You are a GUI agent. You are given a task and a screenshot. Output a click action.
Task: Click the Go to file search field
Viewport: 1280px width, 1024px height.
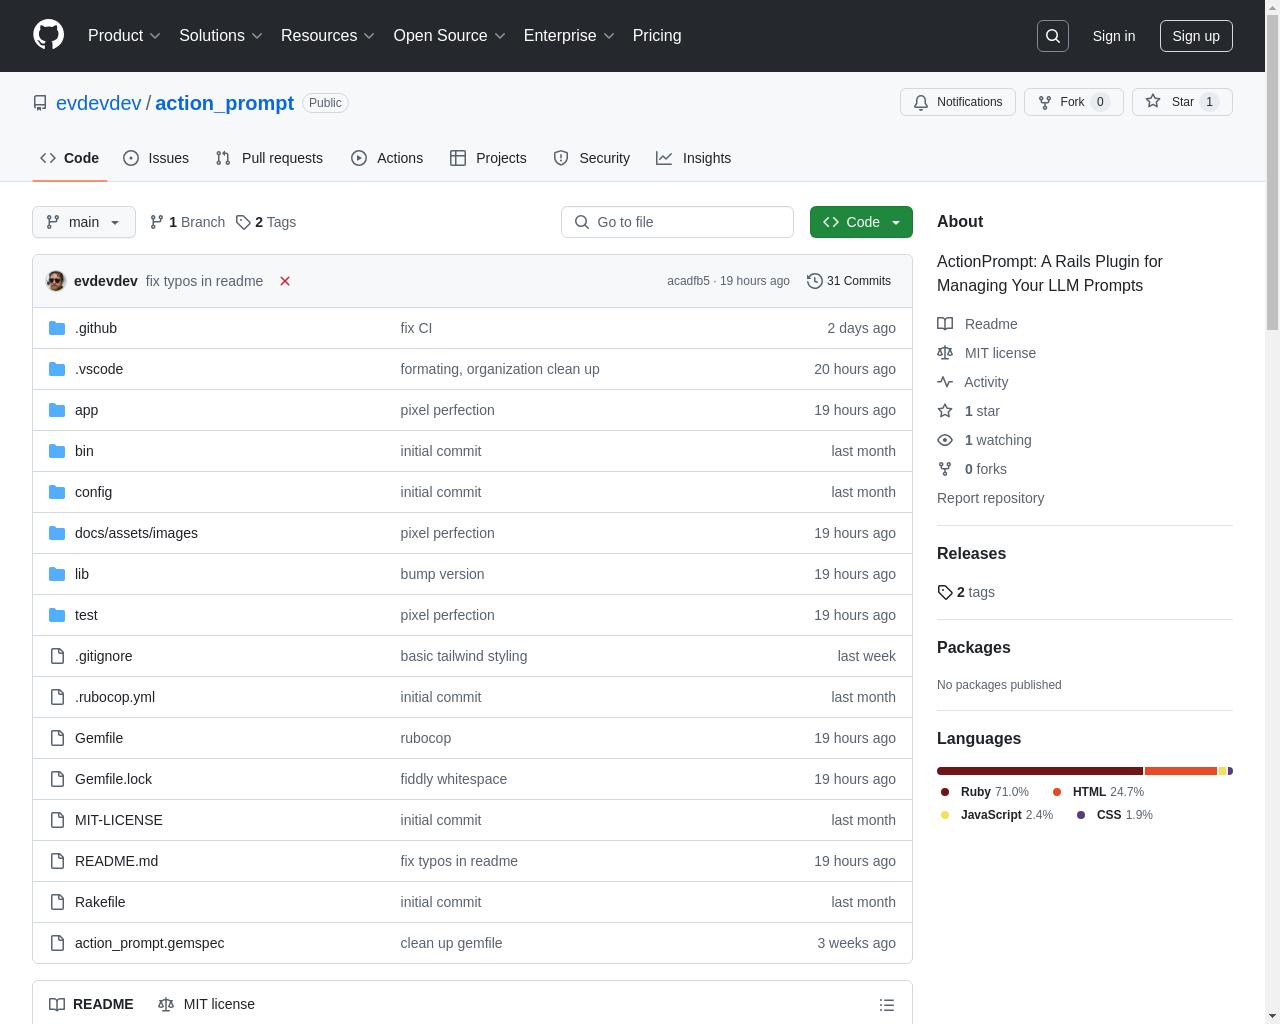click(x=677, y=222)
